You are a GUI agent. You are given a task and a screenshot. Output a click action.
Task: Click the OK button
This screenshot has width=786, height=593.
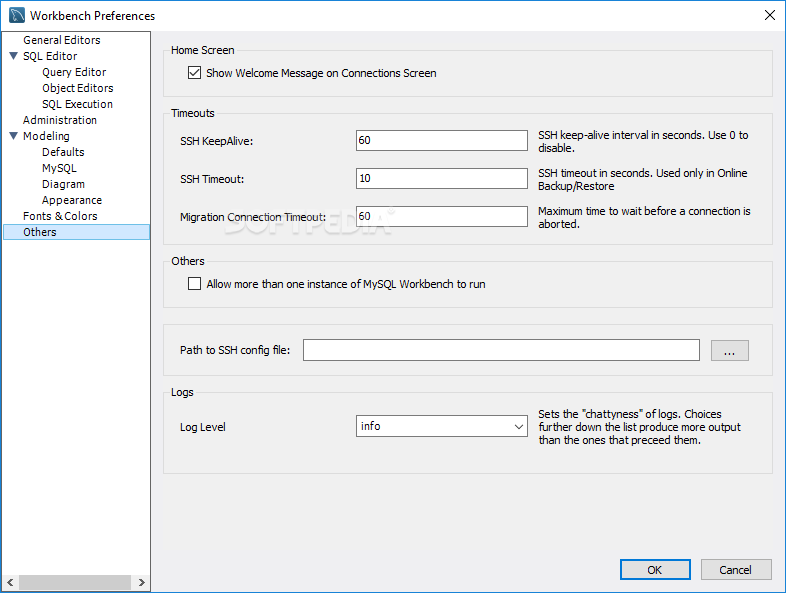tap(655, 569)
